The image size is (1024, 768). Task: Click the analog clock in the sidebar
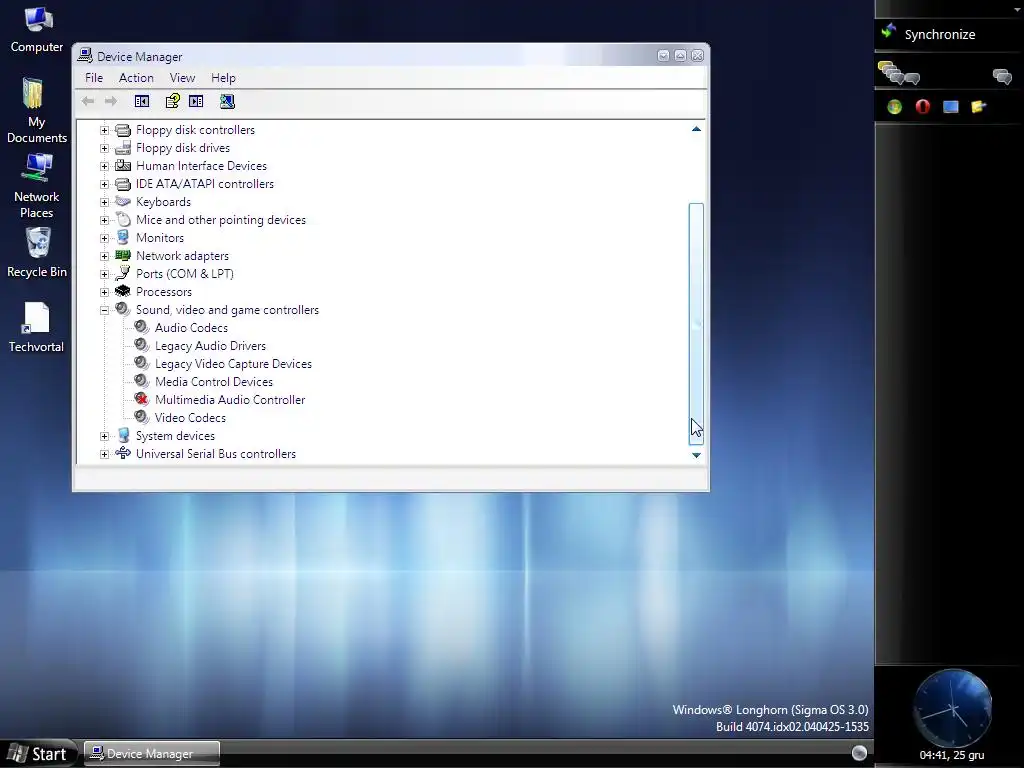952,708
